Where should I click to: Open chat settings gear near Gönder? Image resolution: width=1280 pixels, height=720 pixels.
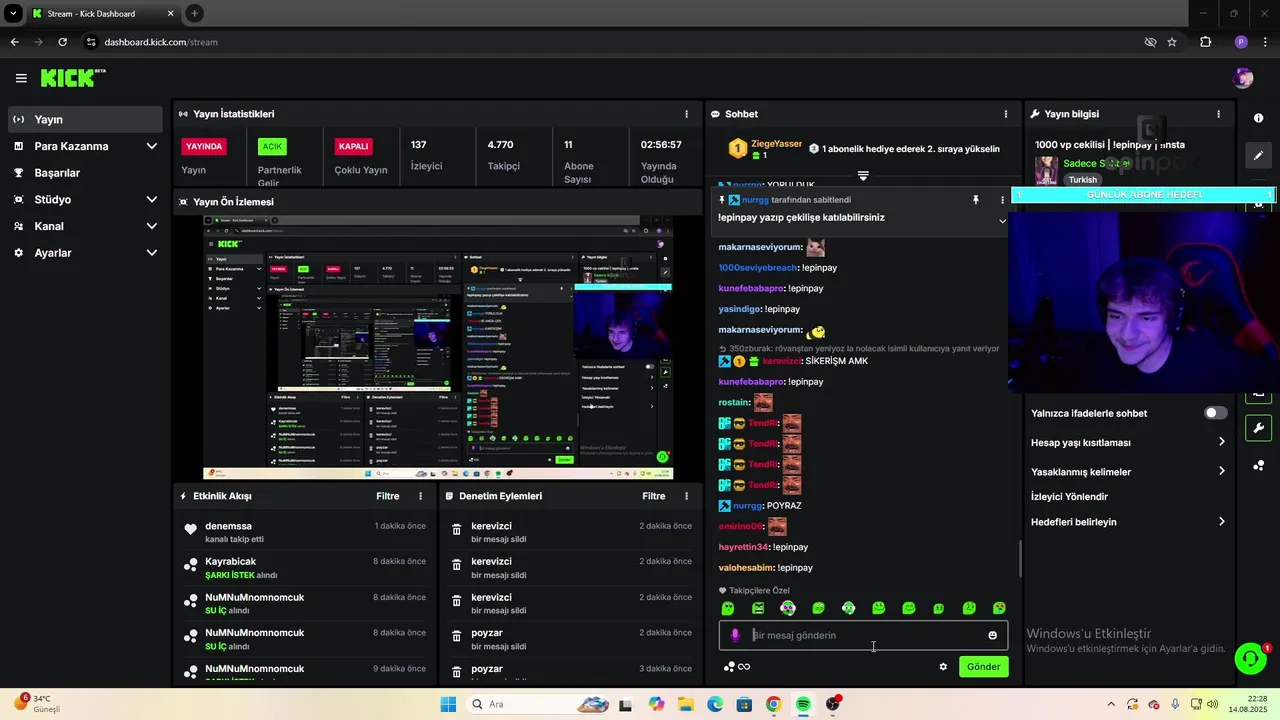(942, 667)
